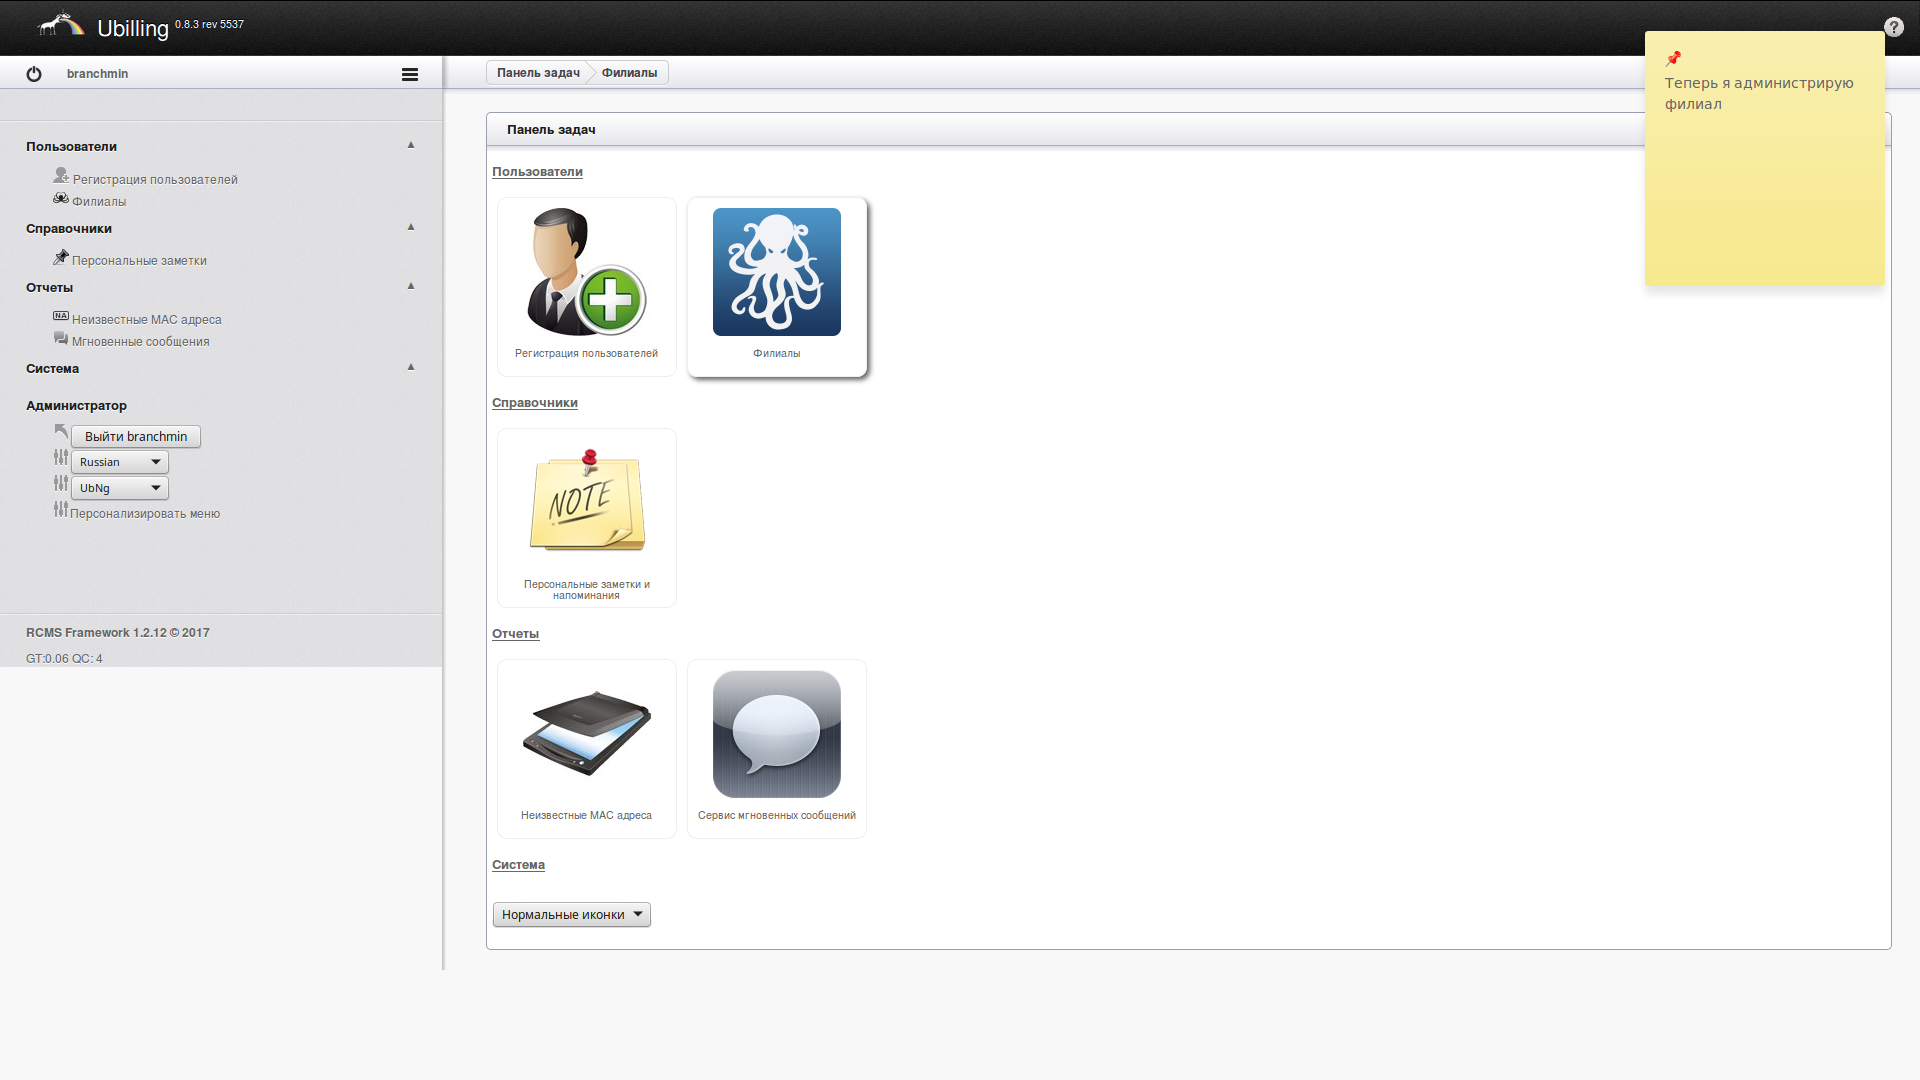
Task: Open the instant messaging speech bubble icon
Action: coord(776,733)
